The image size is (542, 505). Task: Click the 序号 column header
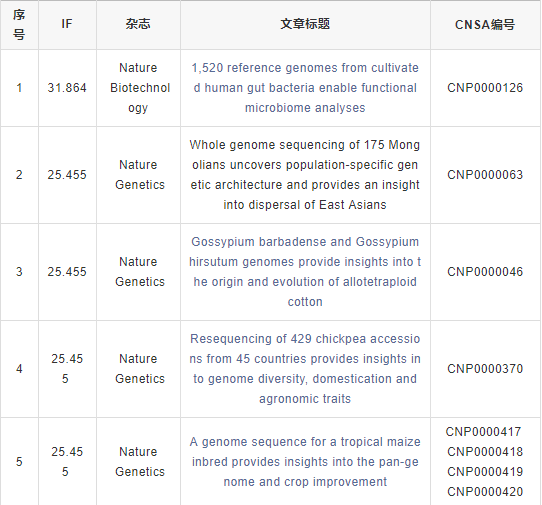pos(19,25)
